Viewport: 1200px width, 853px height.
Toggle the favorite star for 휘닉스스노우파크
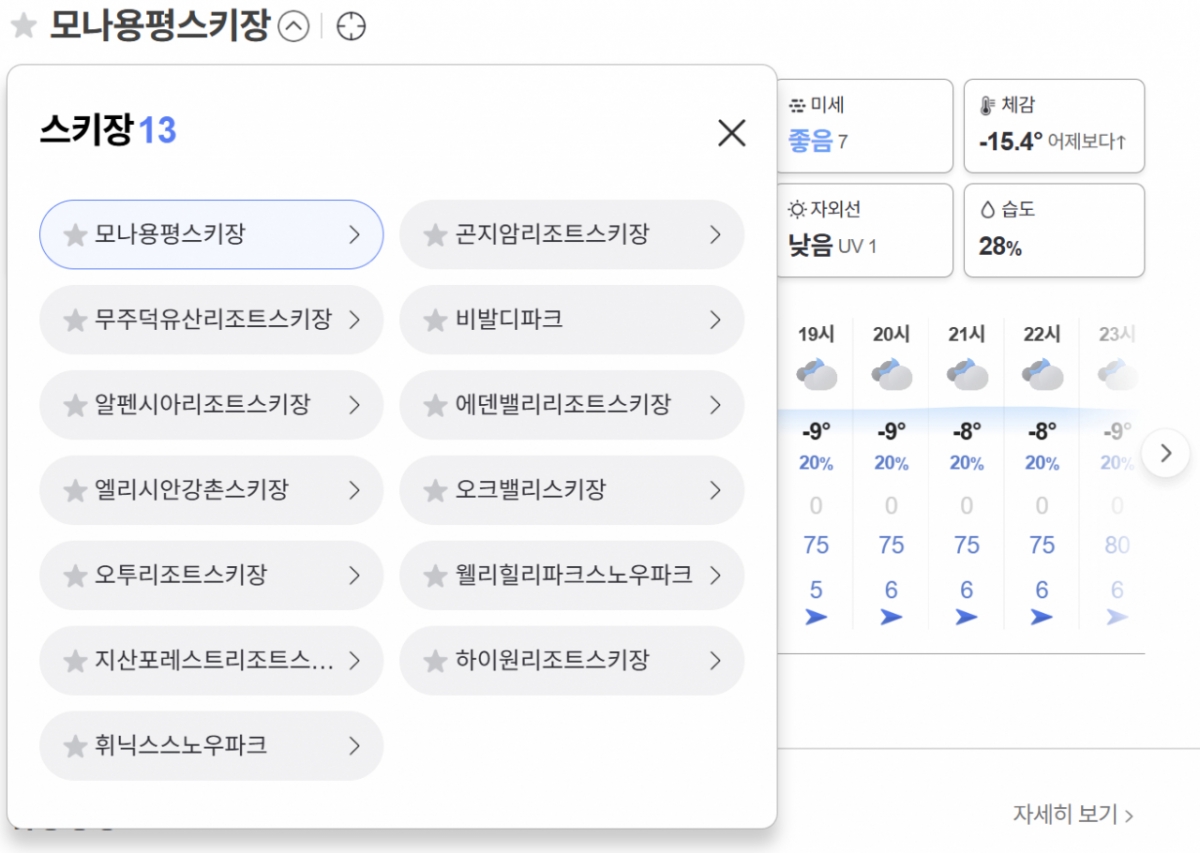click(x=74, y=745)
